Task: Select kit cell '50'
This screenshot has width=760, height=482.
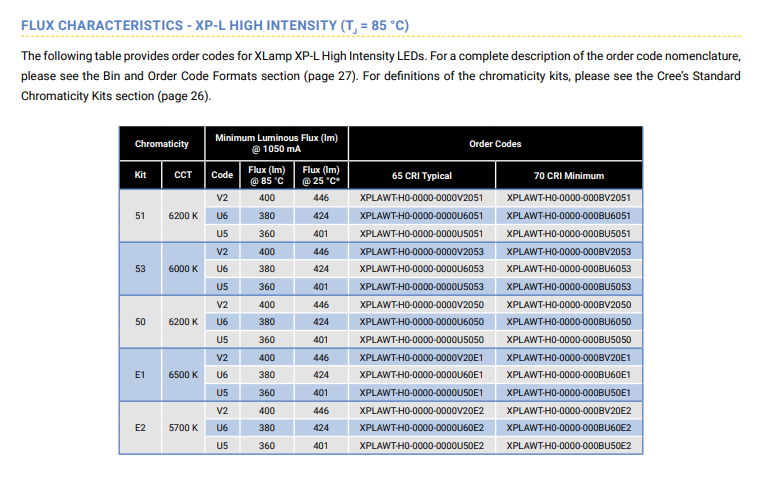Action: [x=140, y=321]
